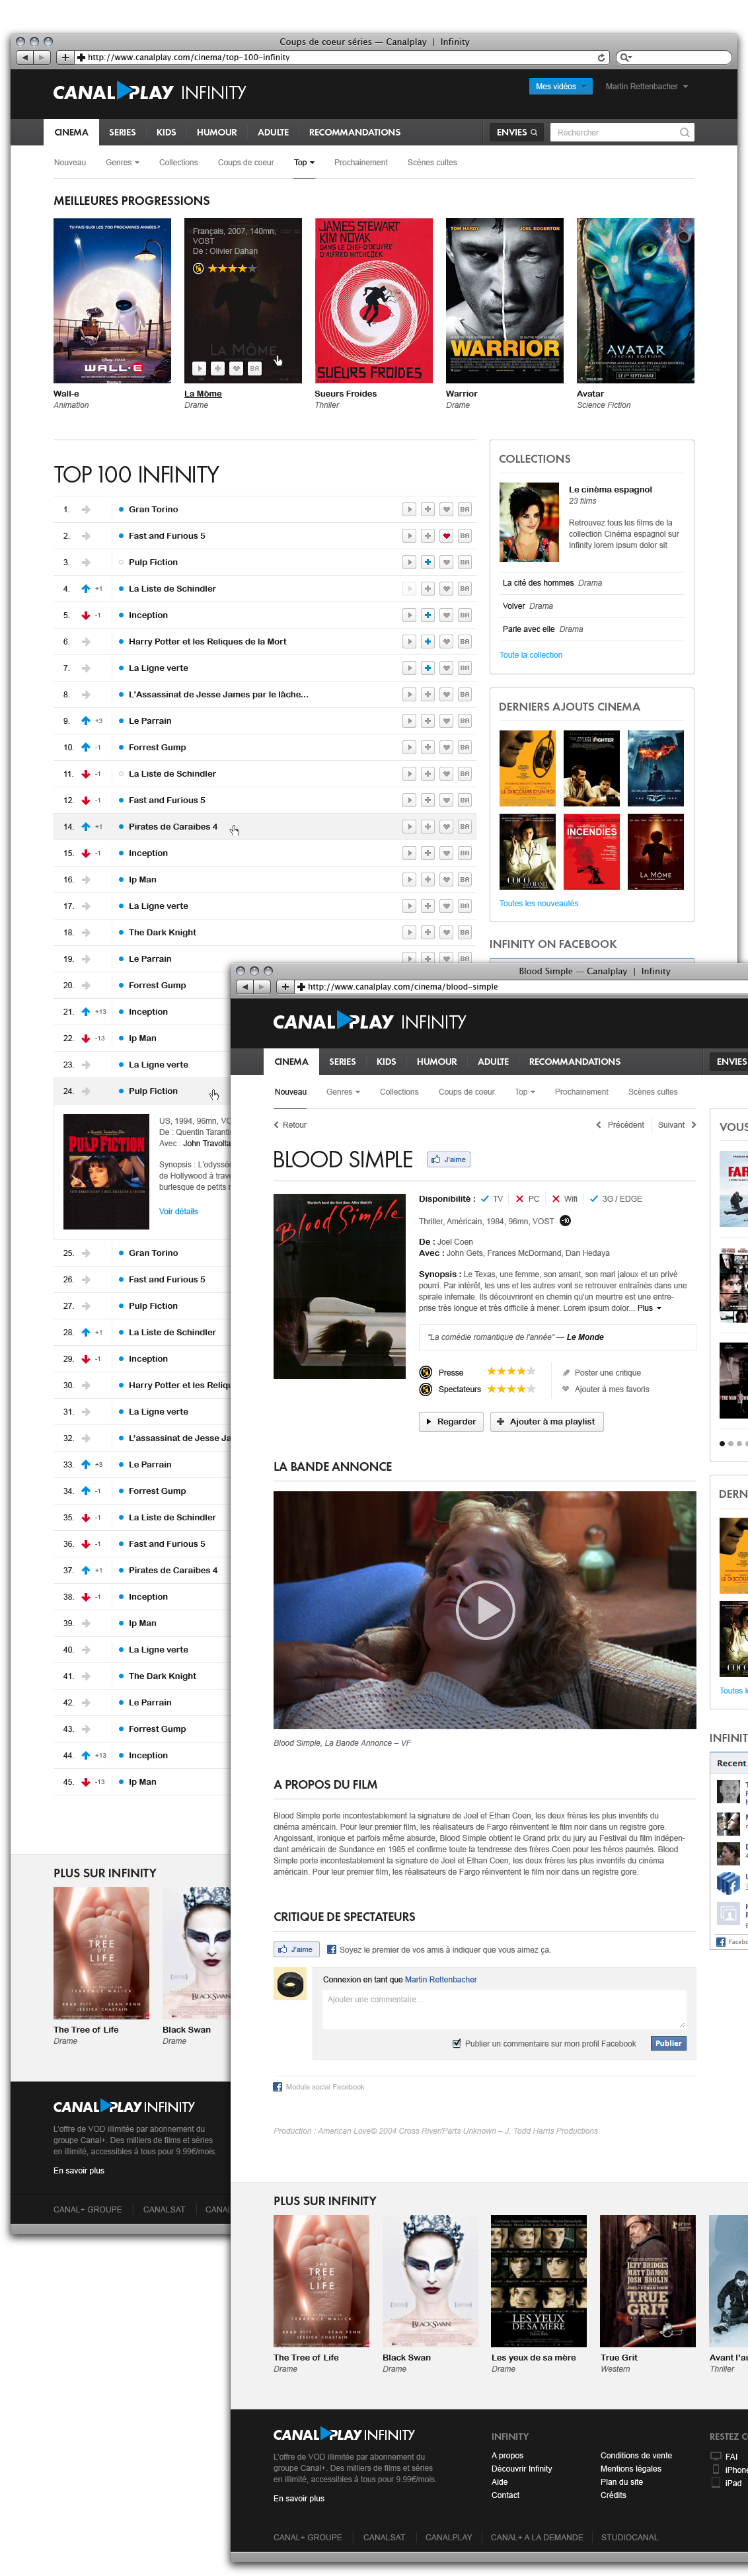
Task: Click play icon on Harry Potter row 6
Action: point(409,642)
